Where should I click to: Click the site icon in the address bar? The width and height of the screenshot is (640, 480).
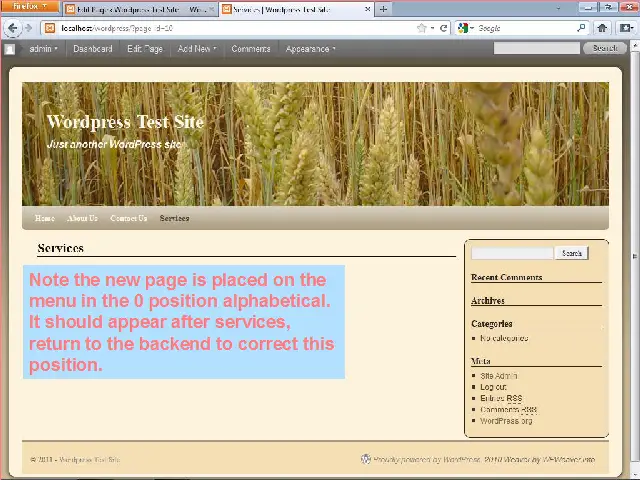click(50, 28)
